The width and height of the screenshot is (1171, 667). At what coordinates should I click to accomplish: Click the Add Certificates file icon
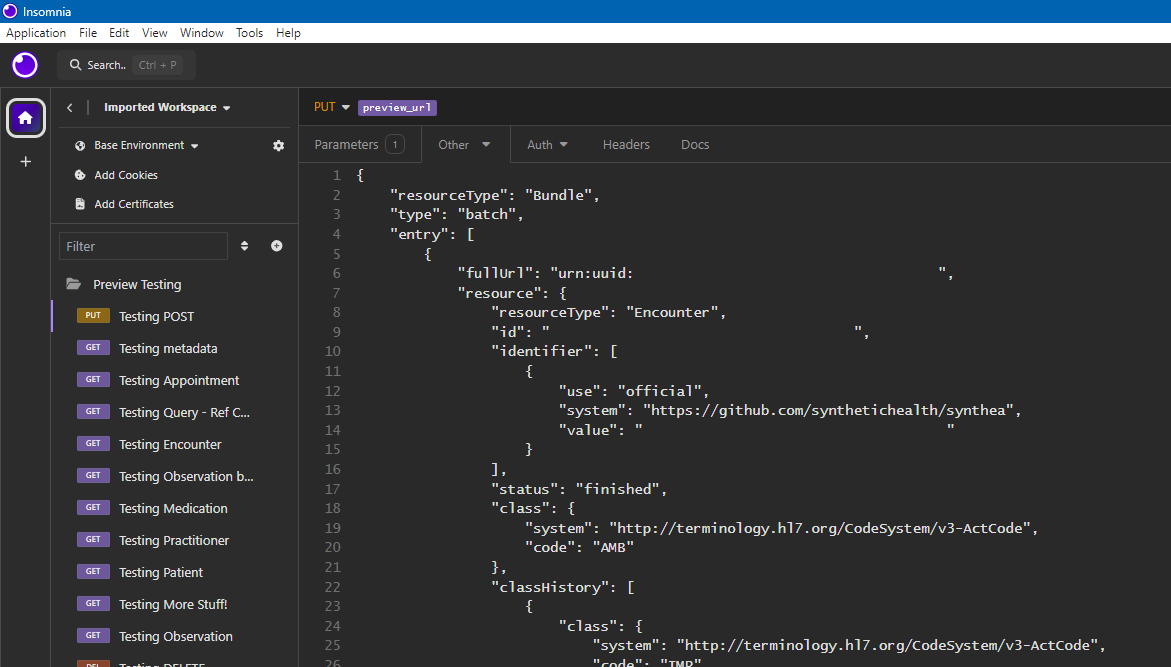[80, 204]
